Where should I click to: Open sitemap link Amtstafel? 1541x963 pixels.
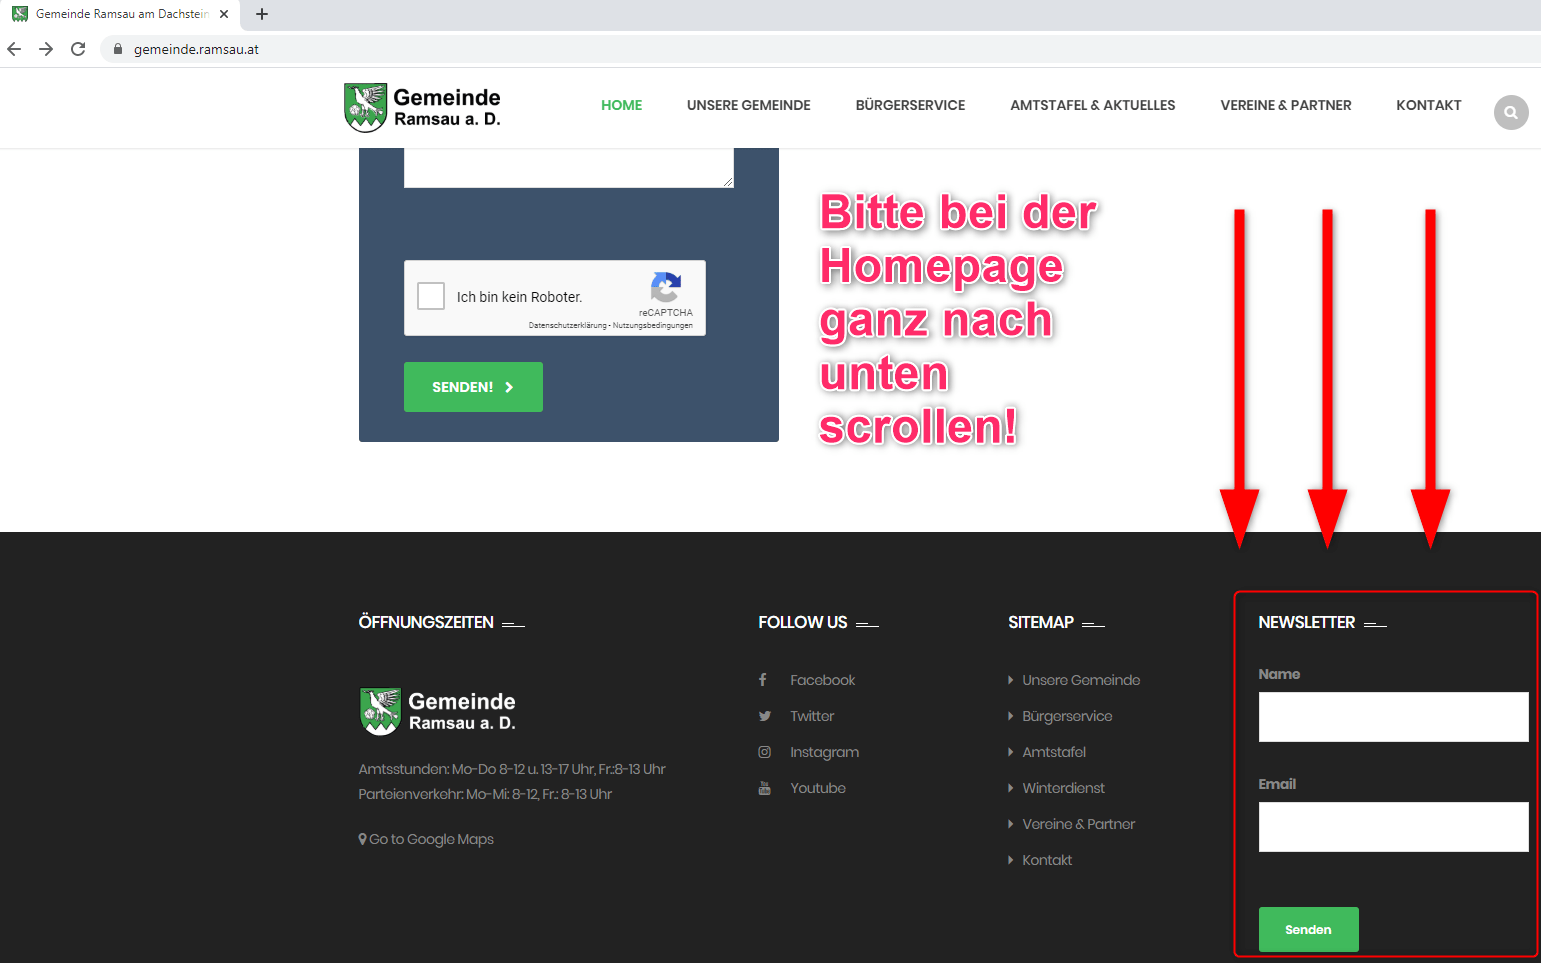1054,752
